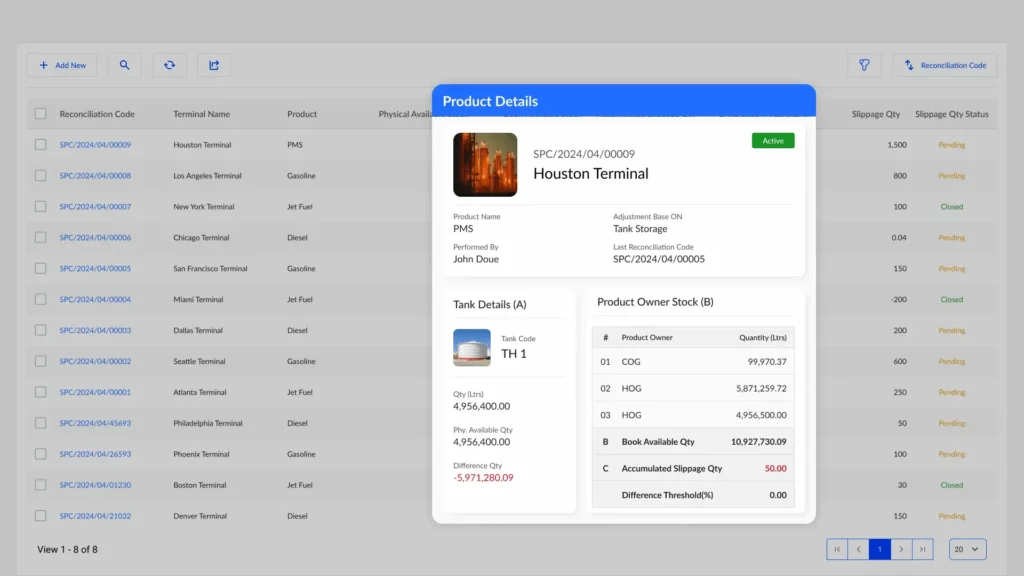Screen dimensions: 1024x576
Task: Click the export share icon button
Action: (214, 65)
